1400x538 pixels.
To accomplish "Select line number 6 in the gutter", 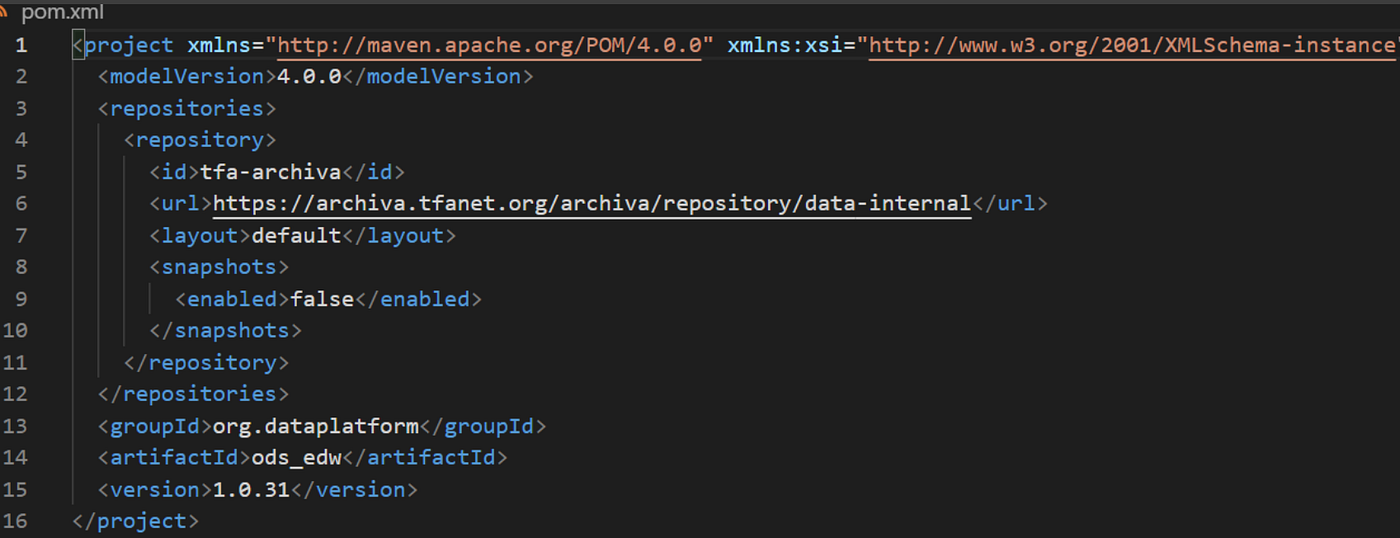I will [22, 204].
